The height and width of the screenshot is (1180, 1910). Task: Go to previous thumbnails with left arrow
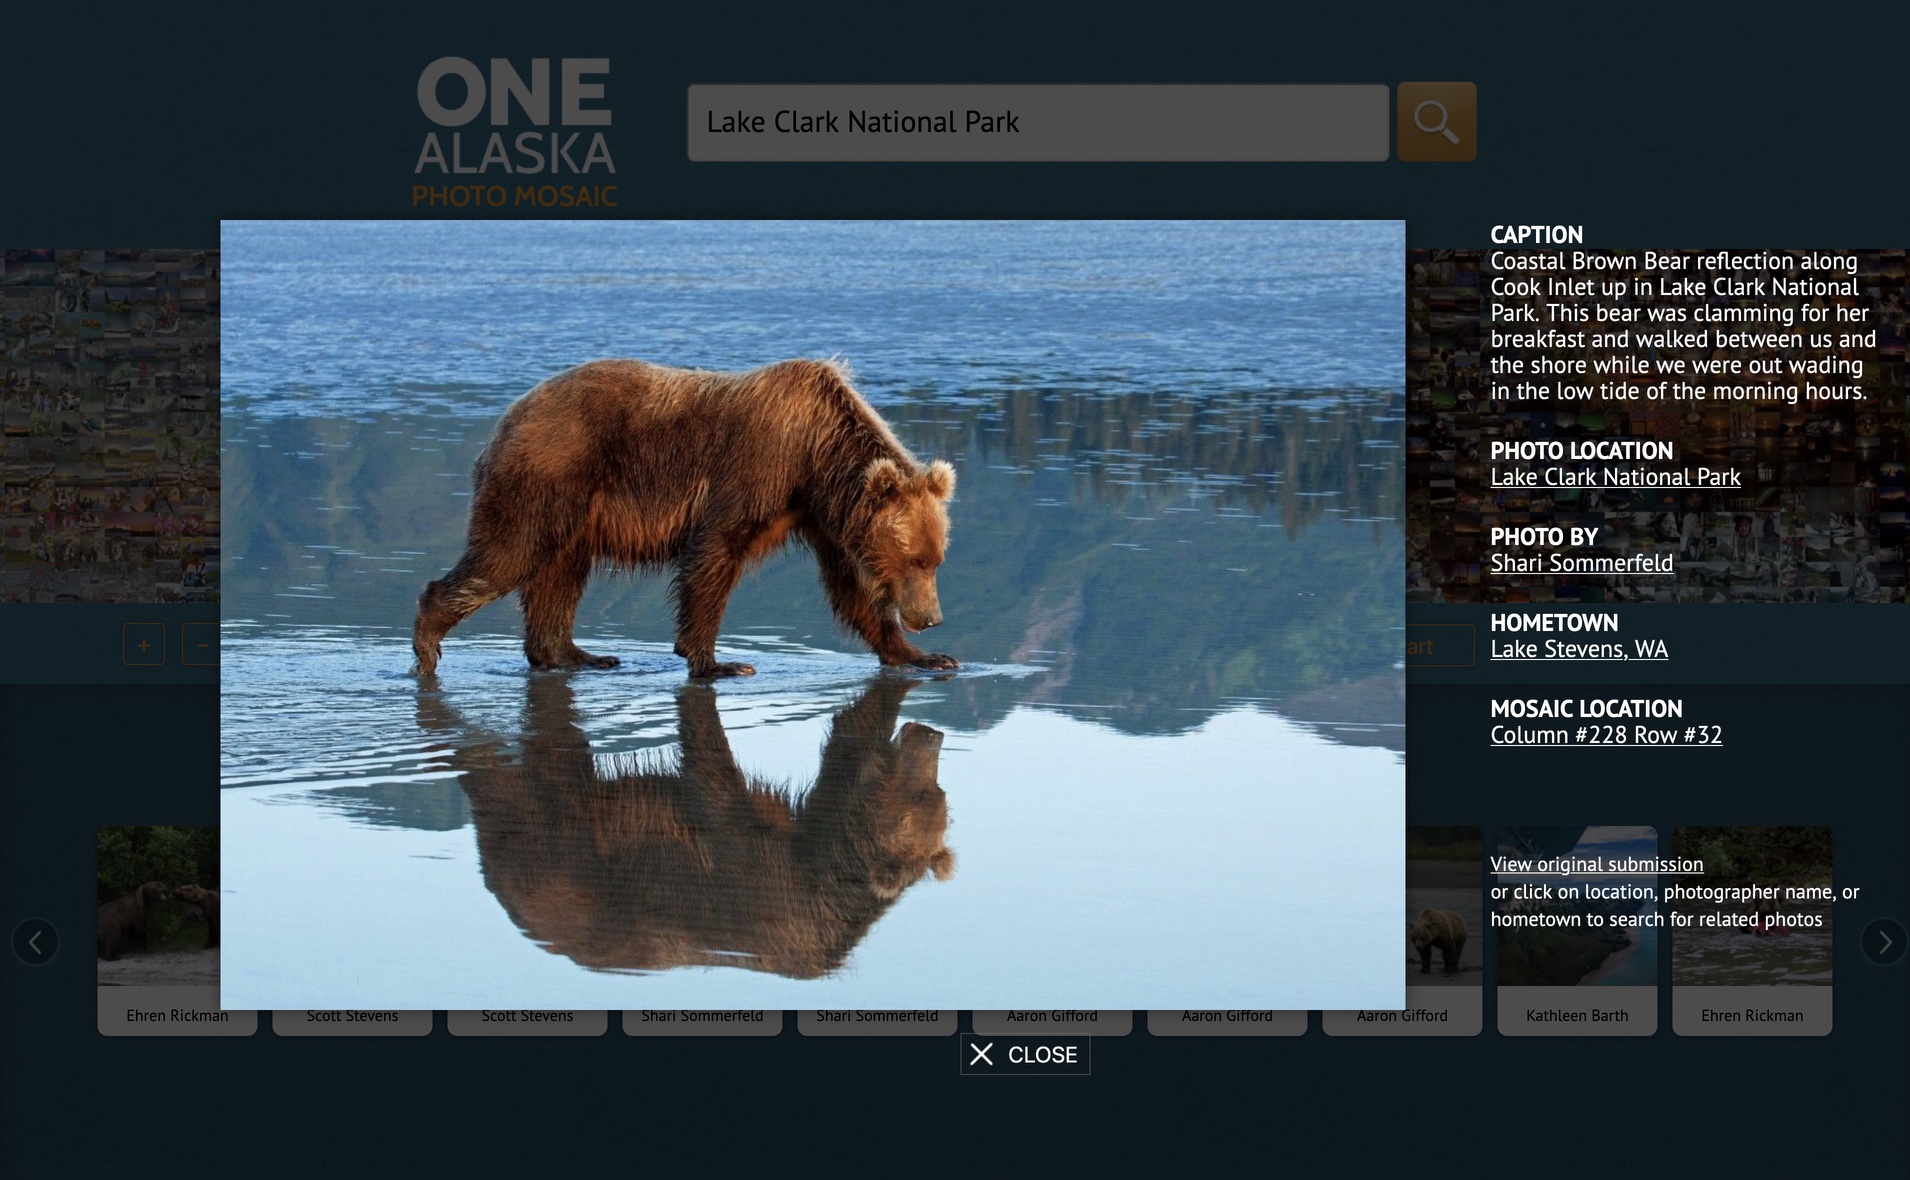coord(35,942)
